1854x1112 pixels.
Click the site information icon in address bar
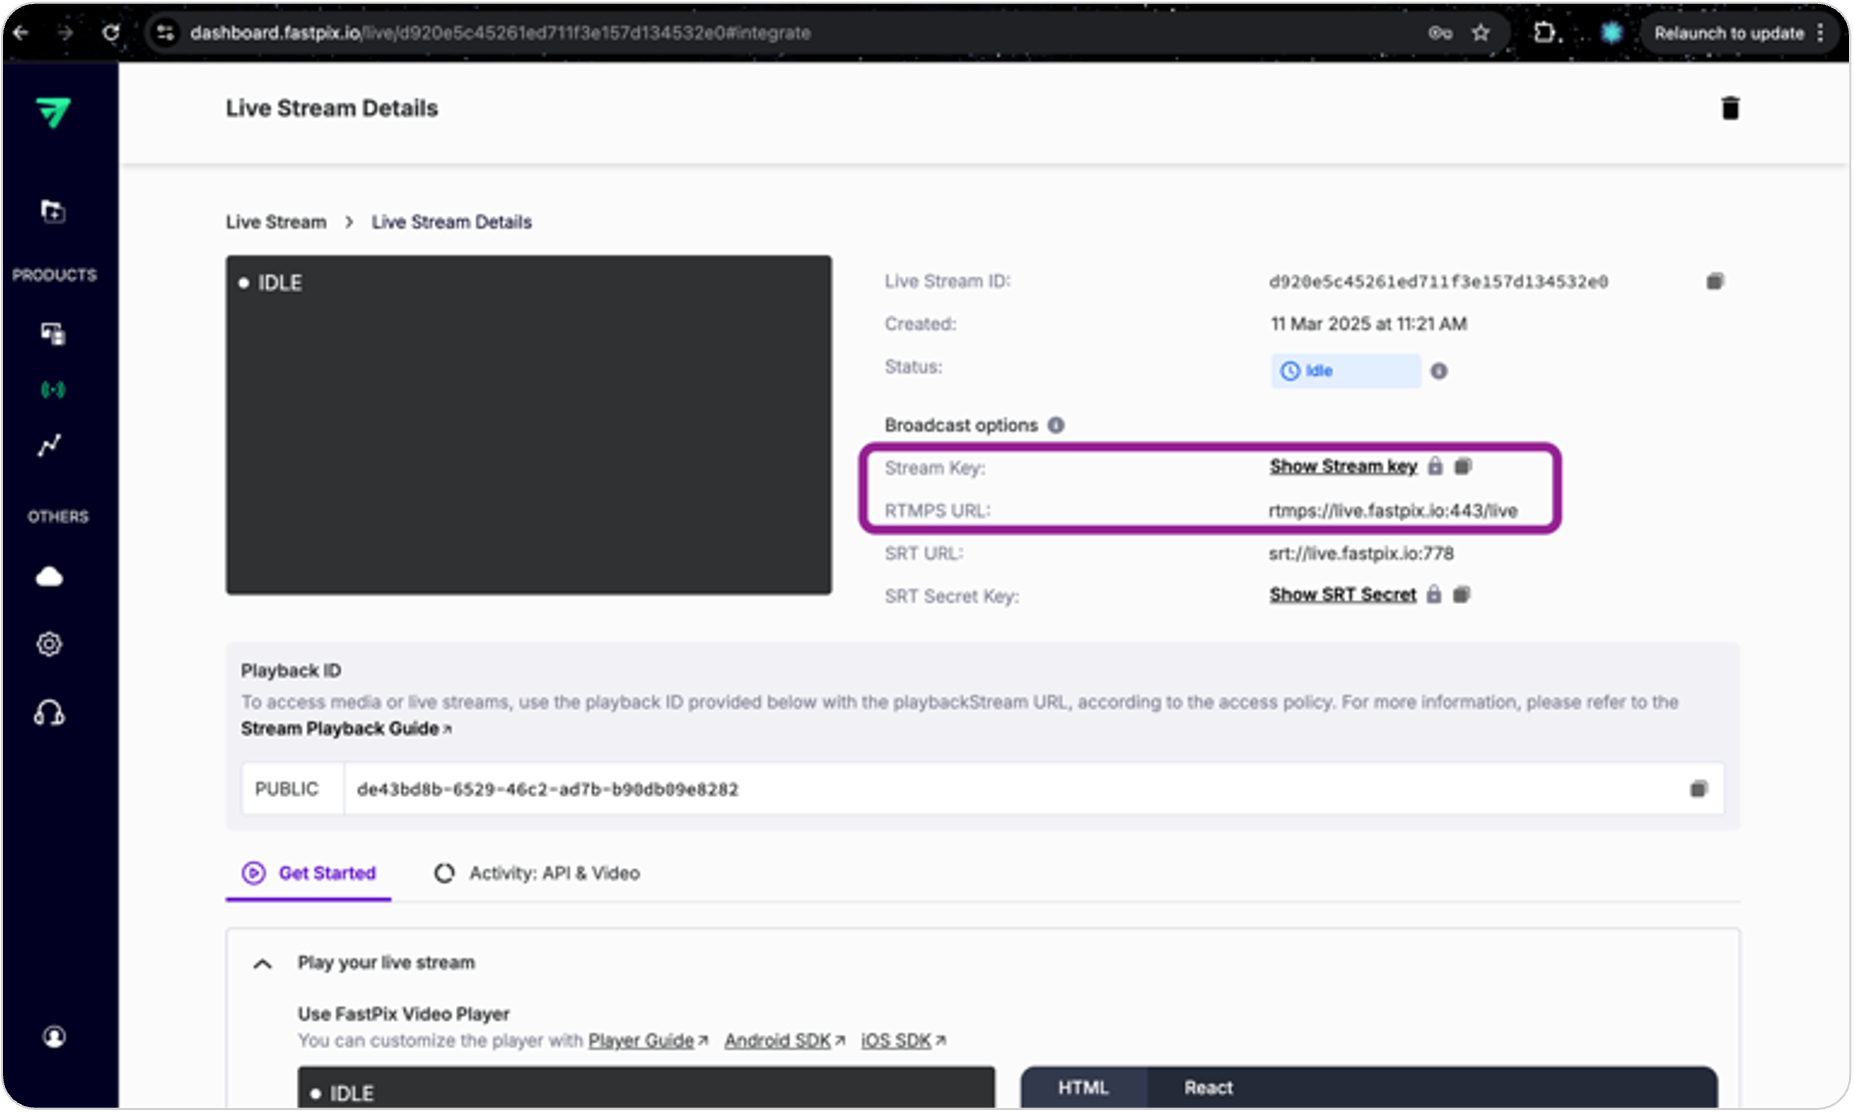point(165,33)
